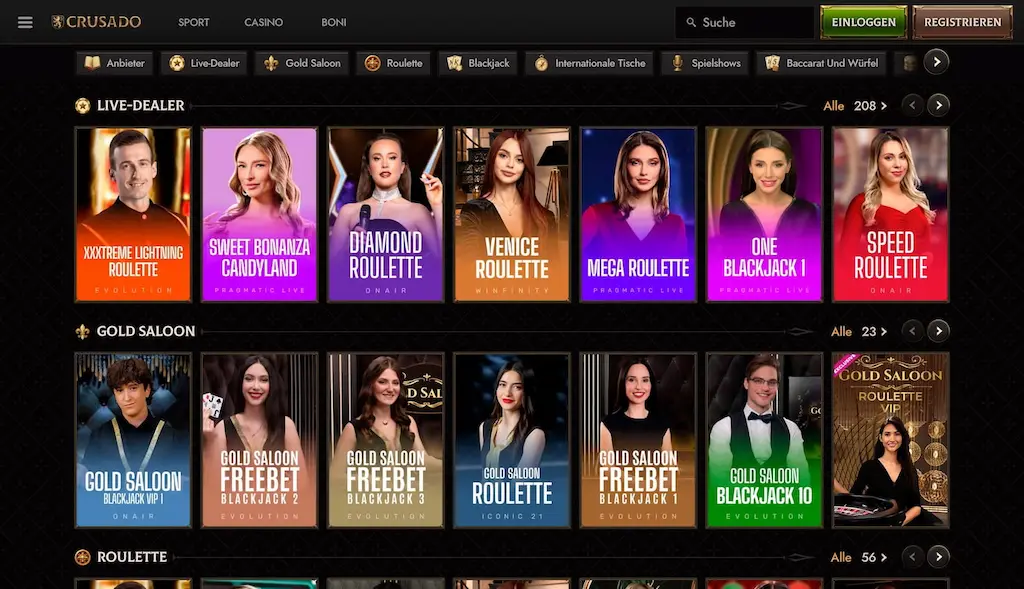Open Speed Roulette game
This screenshot has width=1024, height=589.
(890, 214)
